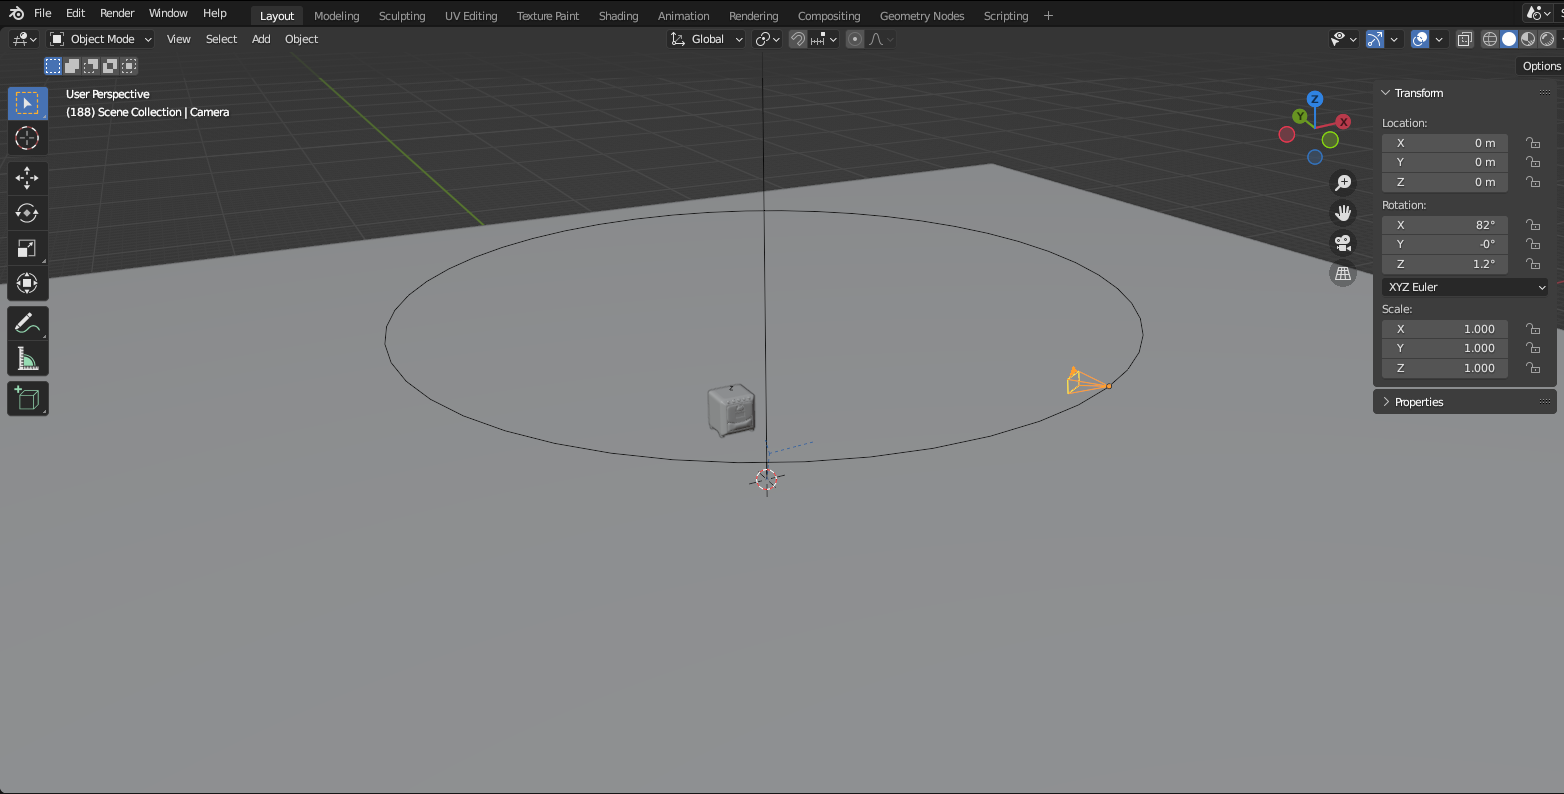1564x794 pixels.
Task: Toggle camera view using camera icon
Action: (x=1342, y=243)
